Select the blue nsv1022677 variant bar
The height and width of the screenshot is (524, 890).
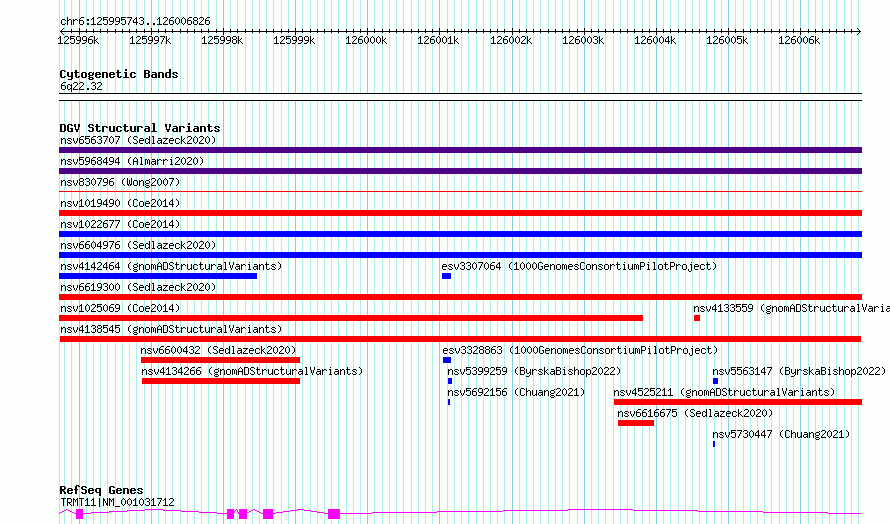(460, 234)
